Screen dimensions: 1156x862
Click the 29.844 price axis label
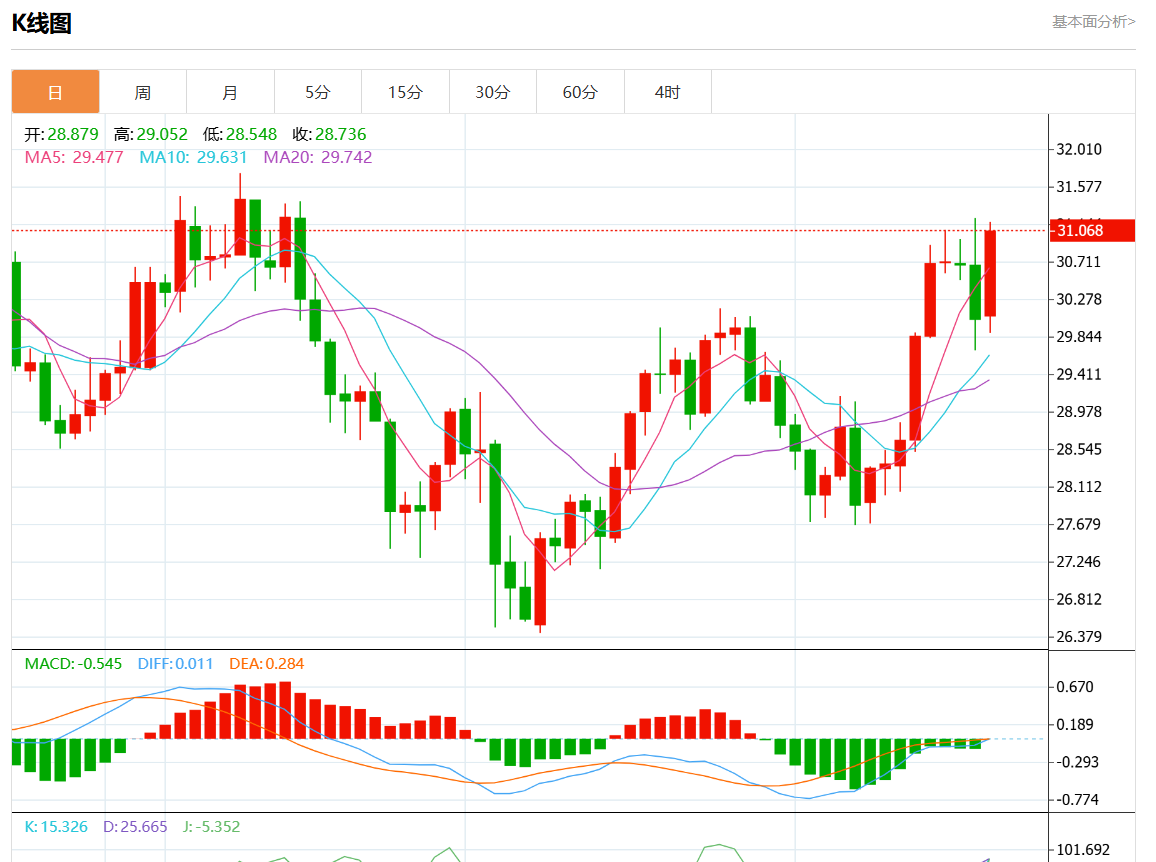tap(1079, 337)
